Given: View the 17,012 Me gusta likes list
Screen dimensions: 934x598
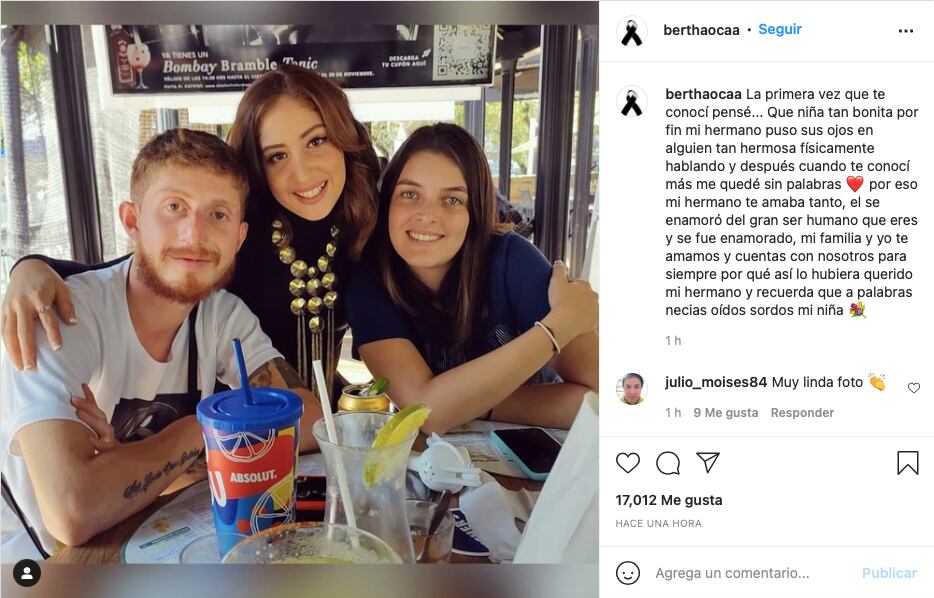Looking at the screenshot, I should click(669, 500).
